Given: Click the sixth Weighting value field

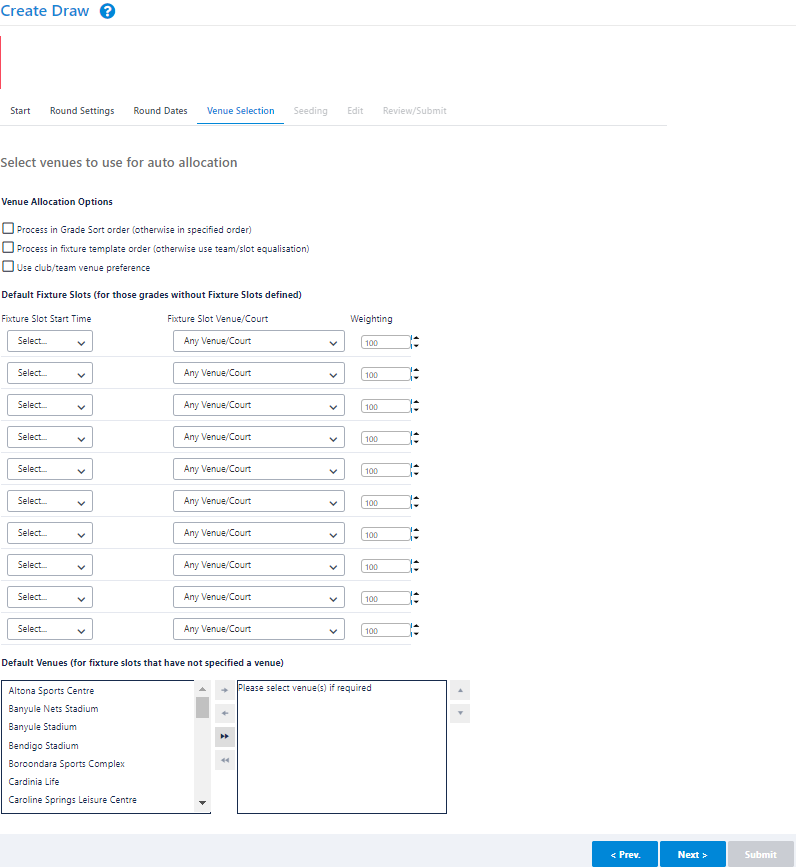Looking at the screenshot, I should 386,502.
